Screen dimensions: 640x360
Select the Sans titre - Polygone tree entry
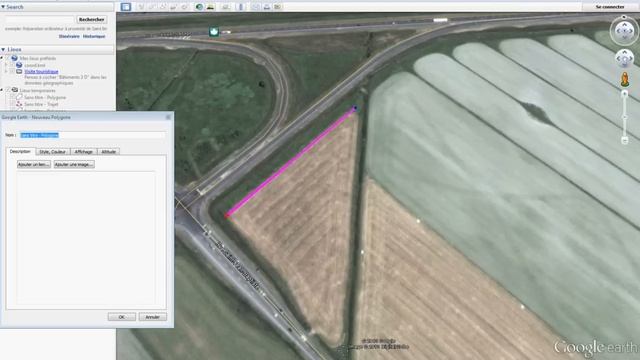tap(45, 97)
